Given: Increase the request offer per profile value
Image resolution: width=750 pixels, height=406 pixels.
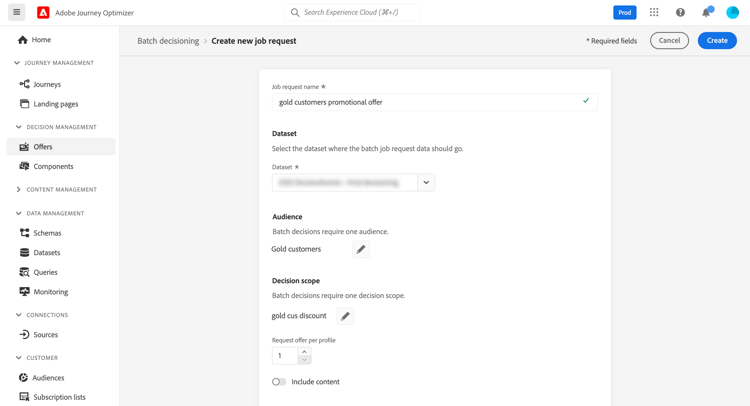Looking at the screenshot, I should pos(304,351).
